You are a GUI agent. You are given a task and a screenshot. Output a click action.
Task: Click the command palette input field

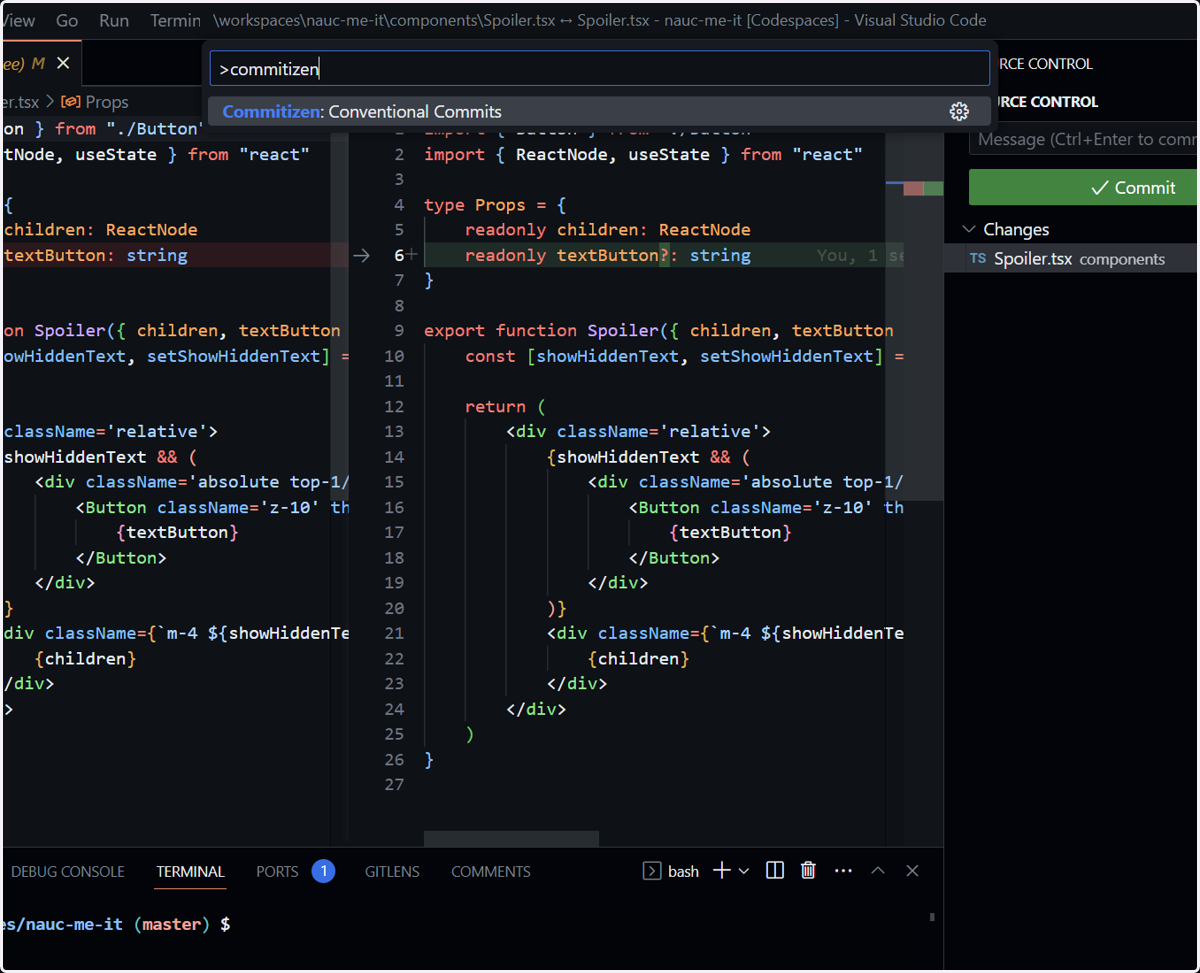tap(599, 69)
